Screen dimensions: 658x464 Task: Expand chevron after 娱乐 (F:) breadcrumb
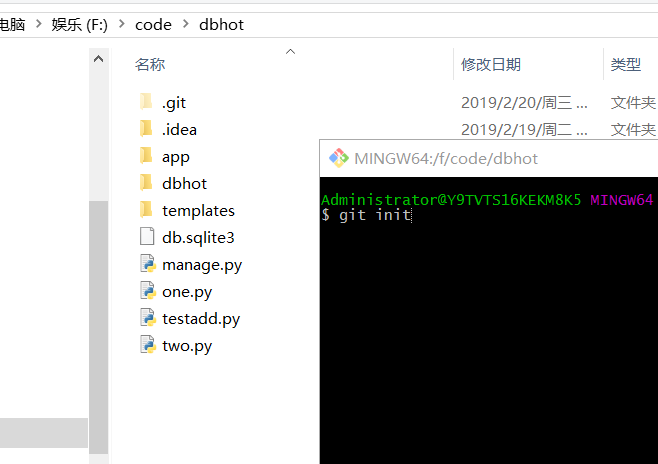coord(122,24)
